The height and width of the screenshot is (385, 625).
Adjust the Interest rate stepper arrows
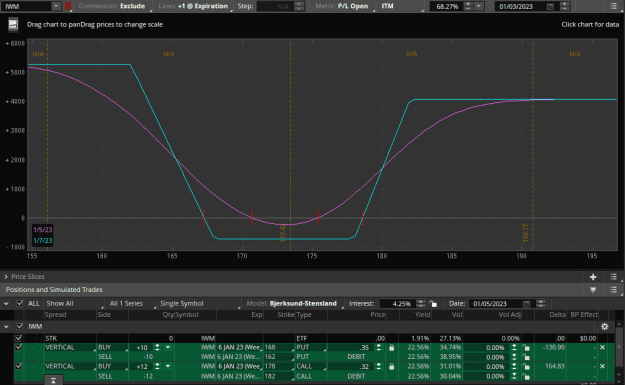pos(421,304)
